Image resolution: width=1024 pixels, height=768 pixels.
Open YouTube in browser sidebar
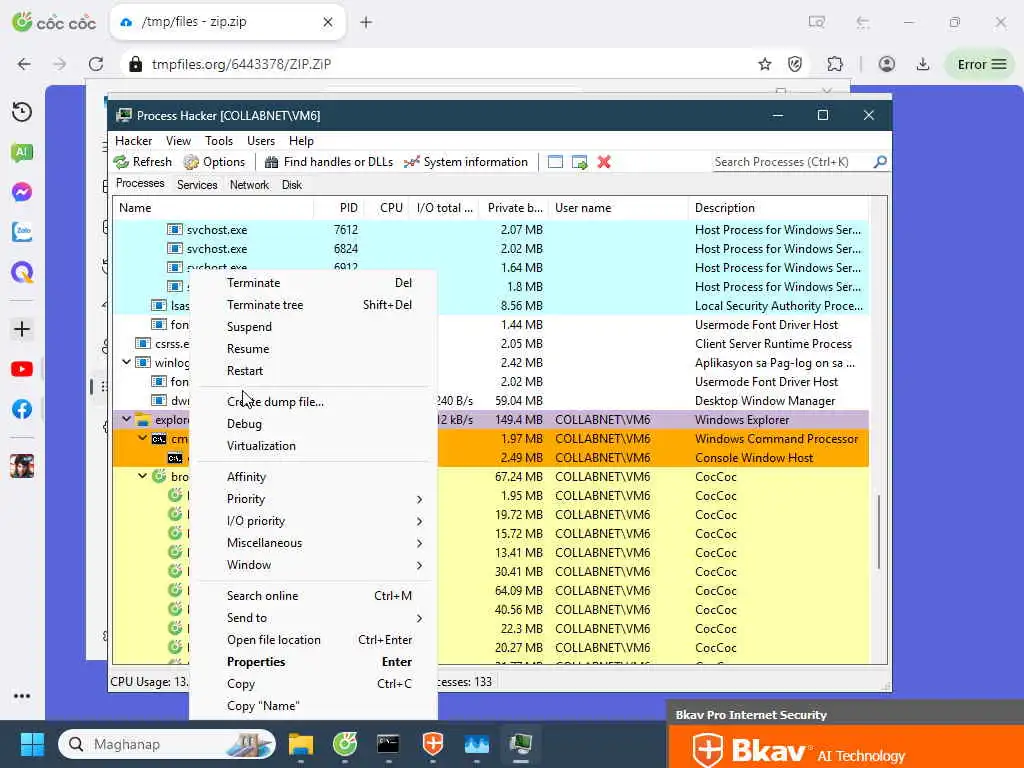click(x=22, y=369)
